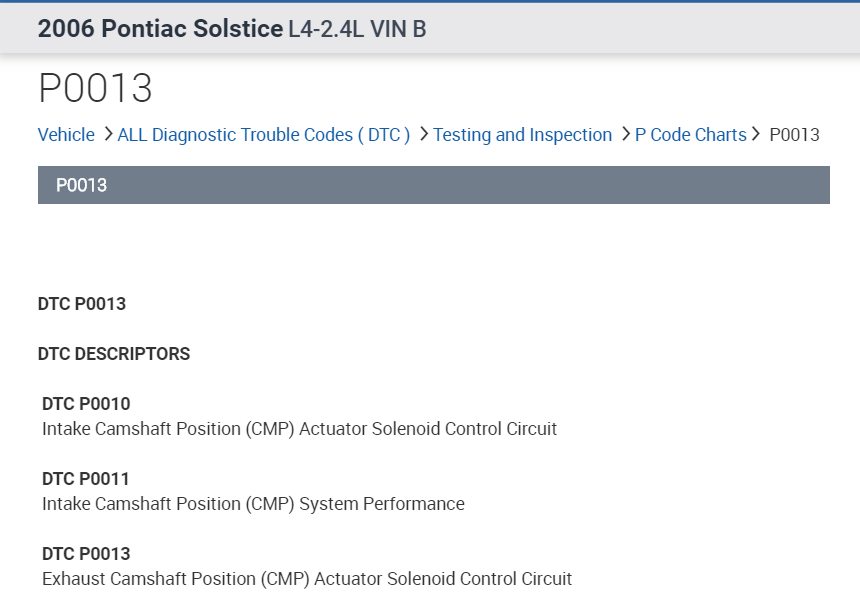Click the 2006 Pontiac Solstice vehicle title
The width and height of the screenshot is (860, 597).
point(160,29)
